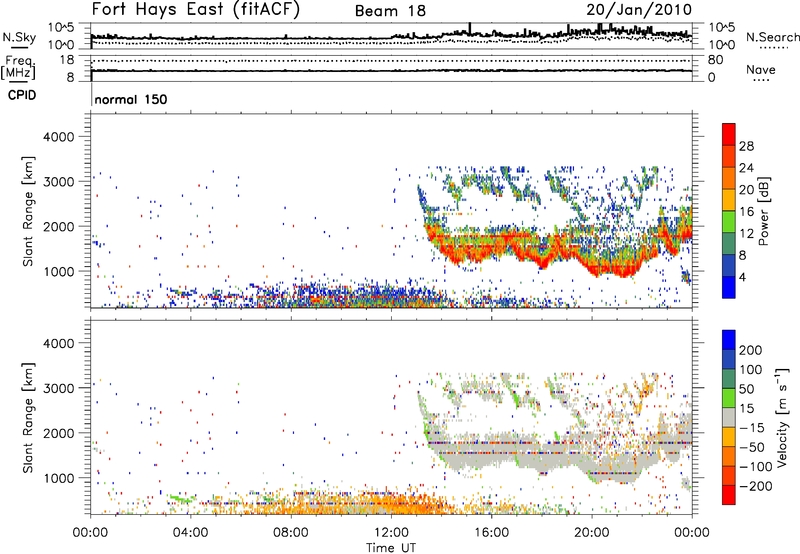Screen dimensions: 800x554
Task: Click the '20' power colorbar label
Action: tap(746, 190)
